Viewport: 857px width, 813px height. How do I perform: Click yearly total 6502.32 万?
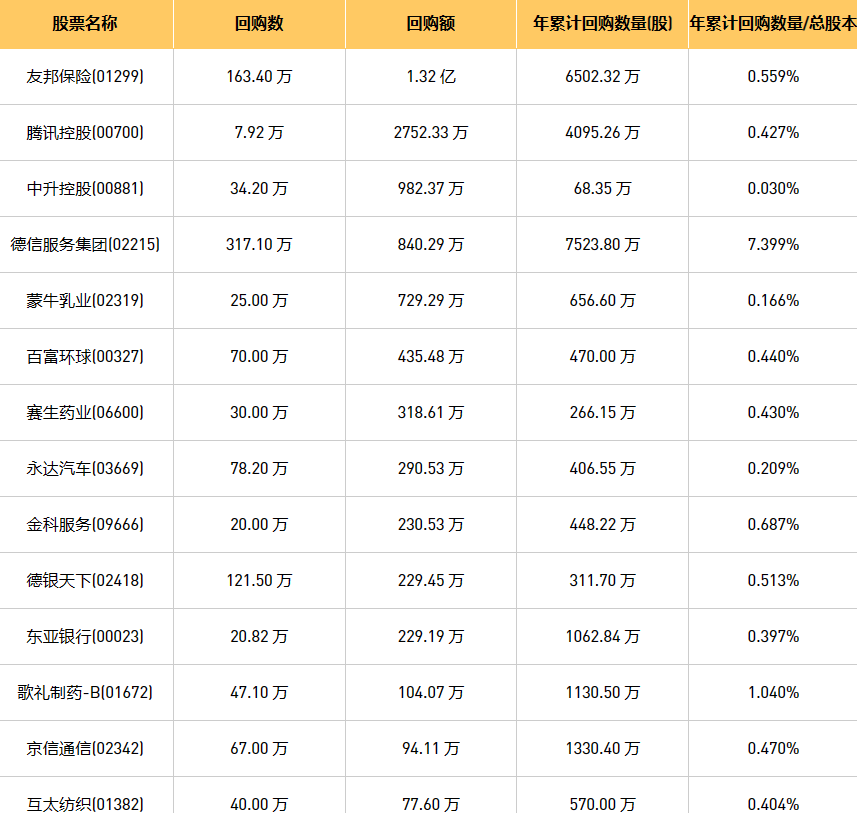coord(602,77)
